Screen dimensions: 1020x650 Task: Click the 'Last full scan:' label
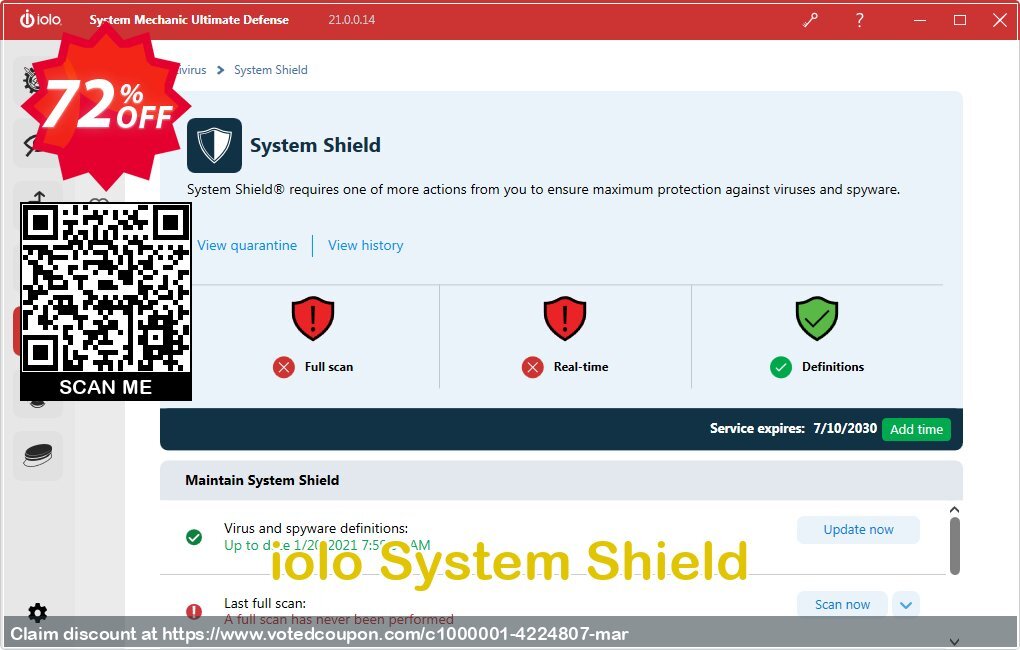(x=265, y=603)
